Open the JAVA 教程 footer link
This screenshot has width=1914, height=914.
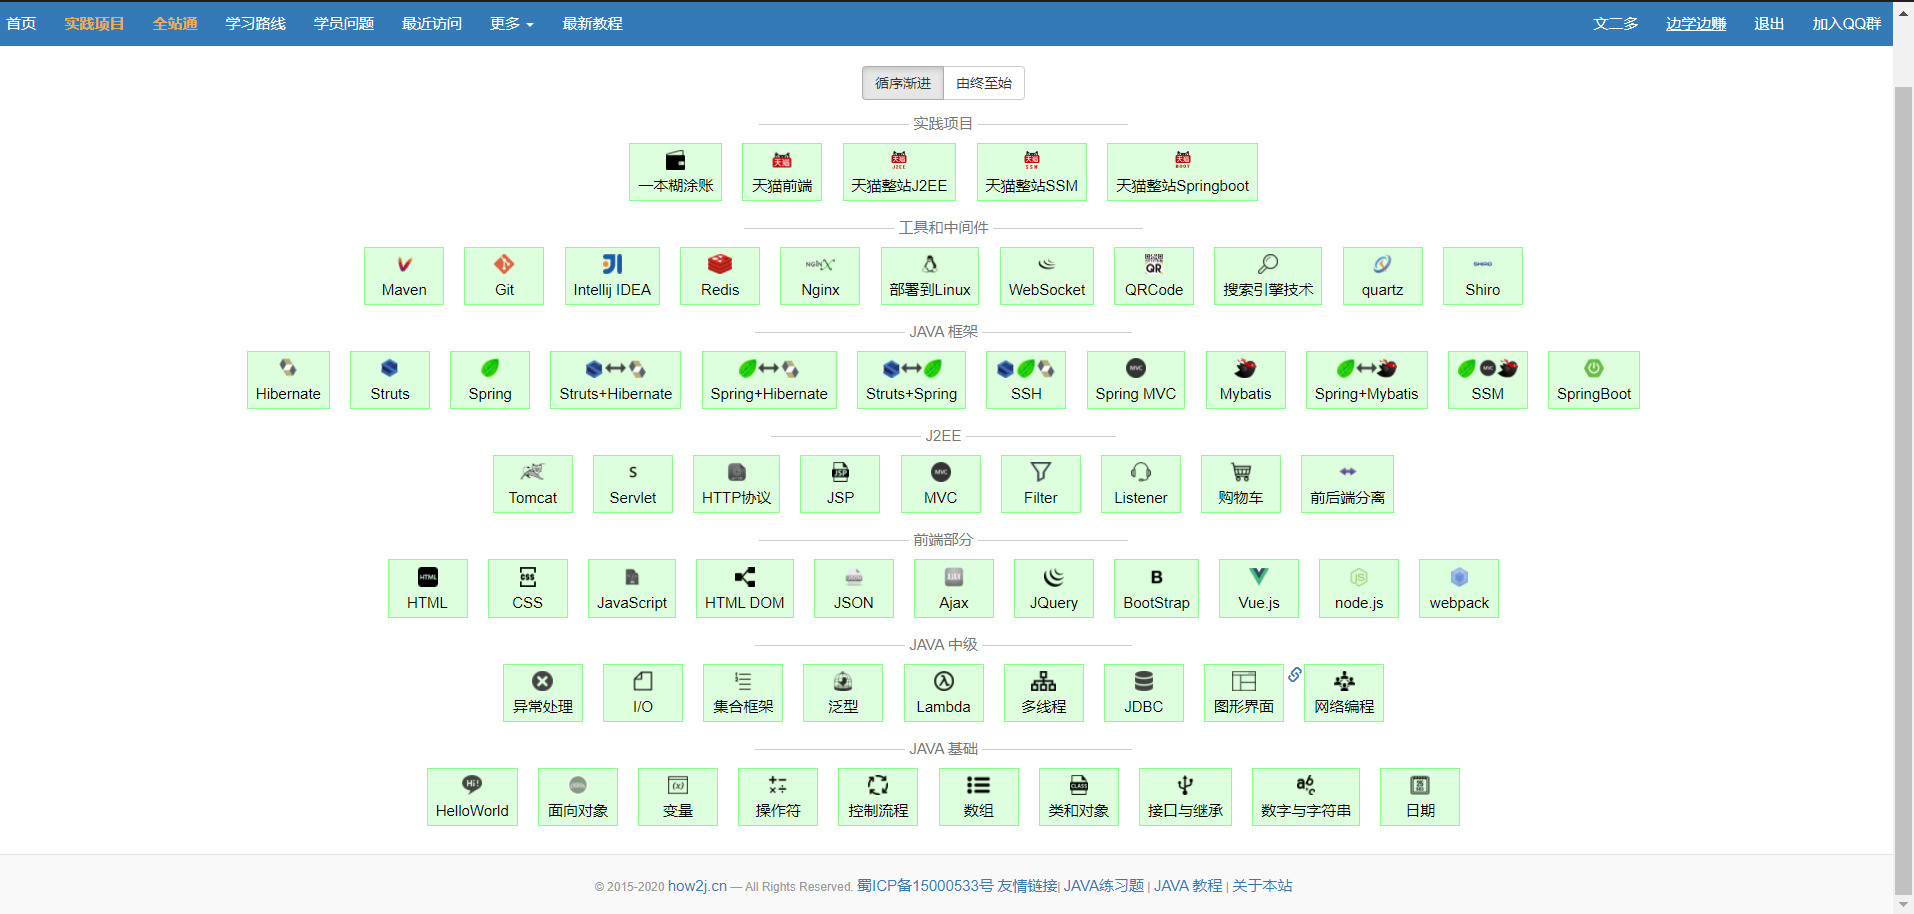pyautogui.click(x=1188, y=886)
